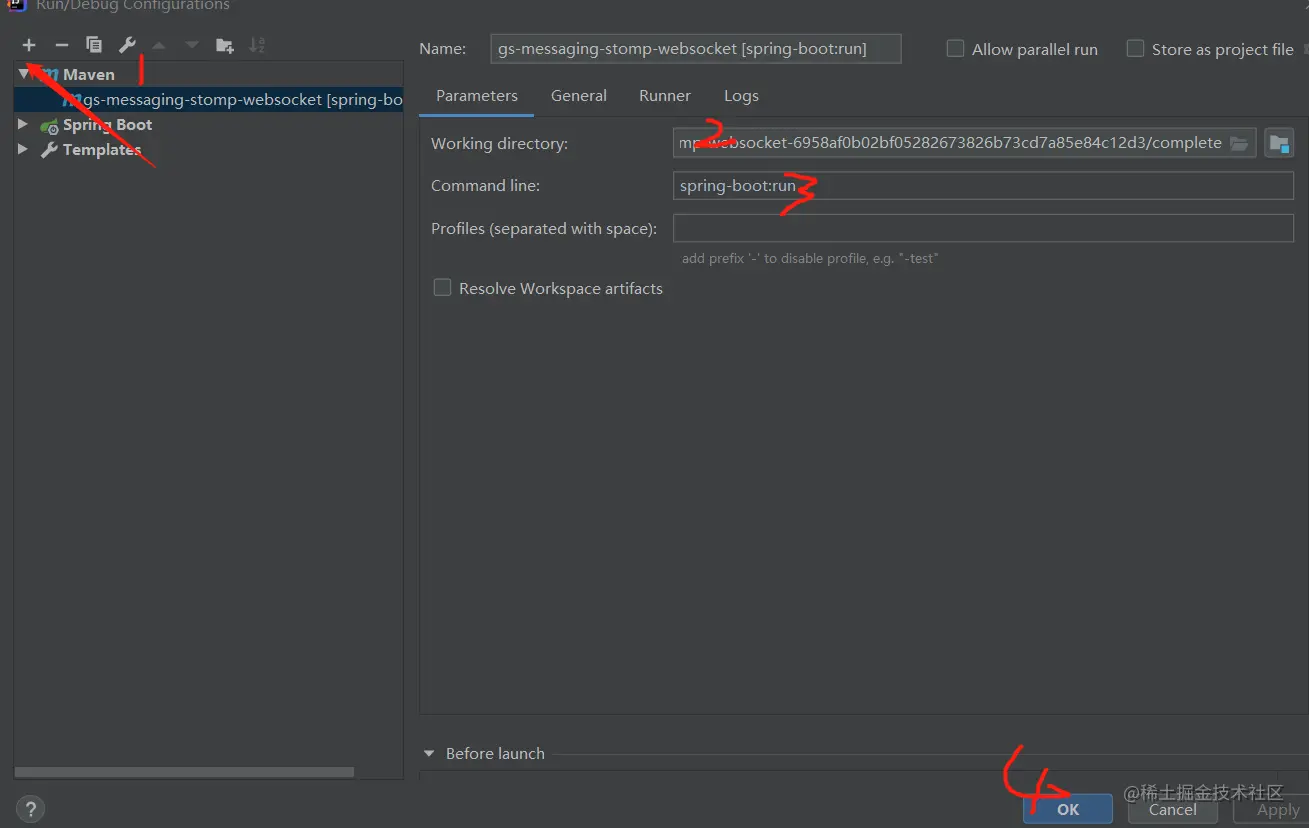
Task: Edit the configuration Name field
Action: (x=696, y=49)
